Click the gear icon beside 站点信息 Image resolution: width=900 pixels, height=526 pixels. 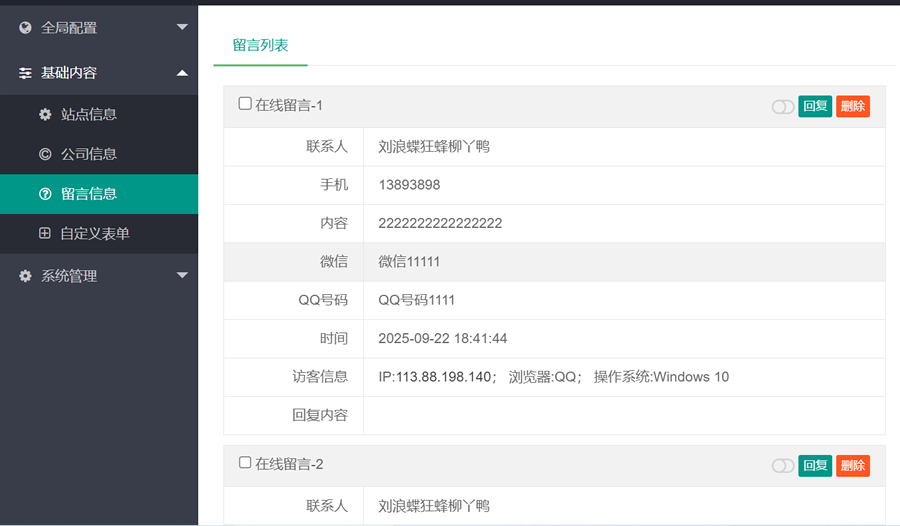pos(45,114)
